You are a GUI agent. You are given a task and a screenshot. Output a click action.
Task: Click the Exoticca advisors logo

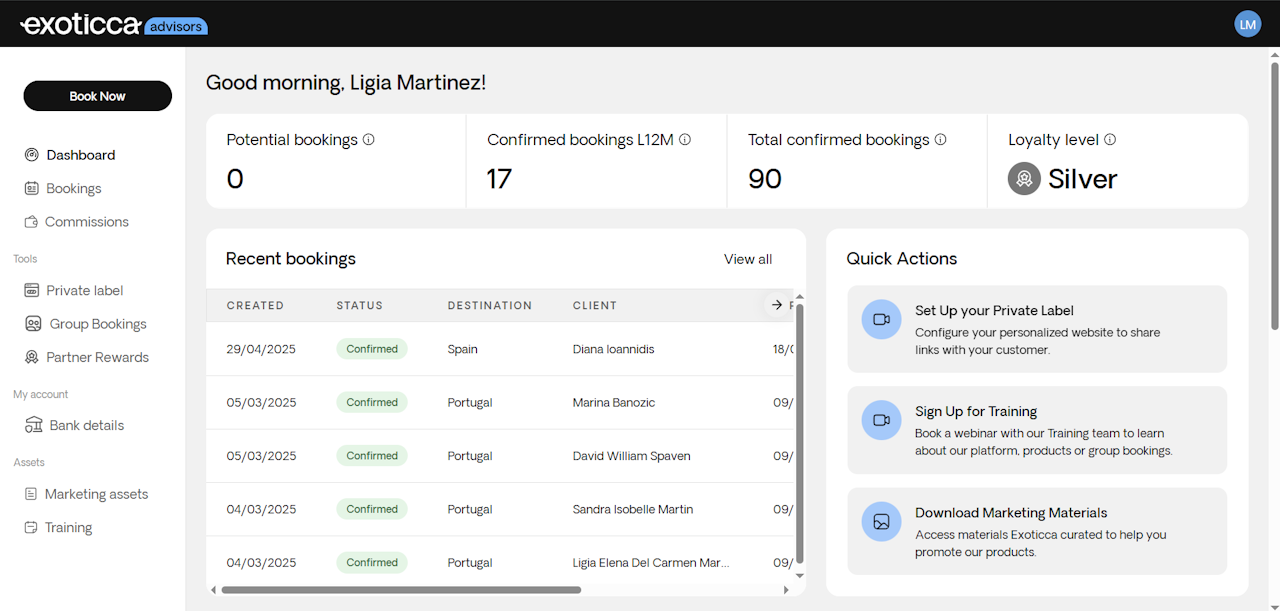point(113,25)
